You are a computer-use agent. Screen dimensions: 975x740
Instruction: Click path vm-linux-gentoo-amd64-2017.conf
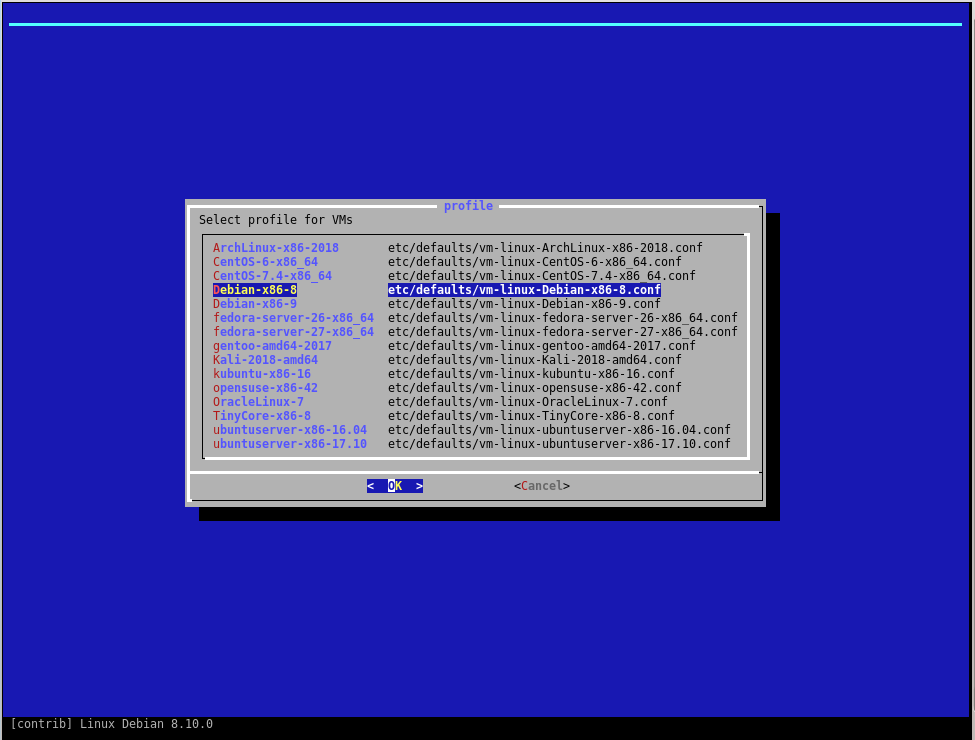click(542, 346)
